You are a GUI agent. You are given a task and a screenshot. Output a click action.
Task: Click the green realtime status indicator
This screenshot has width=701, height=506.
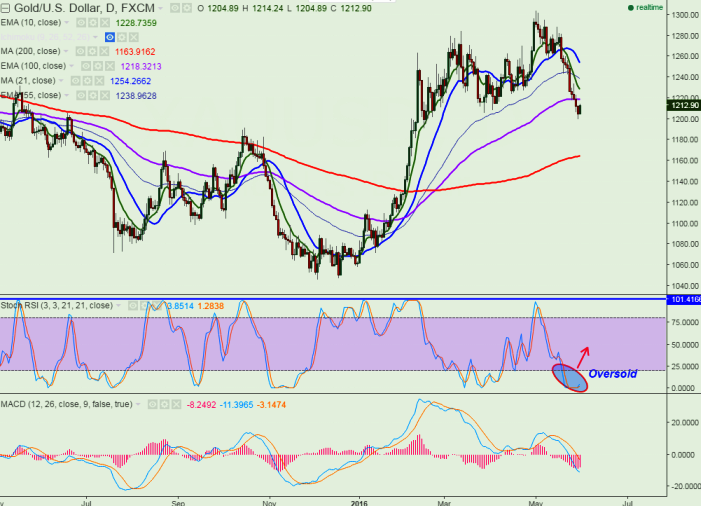click(645, 8)
